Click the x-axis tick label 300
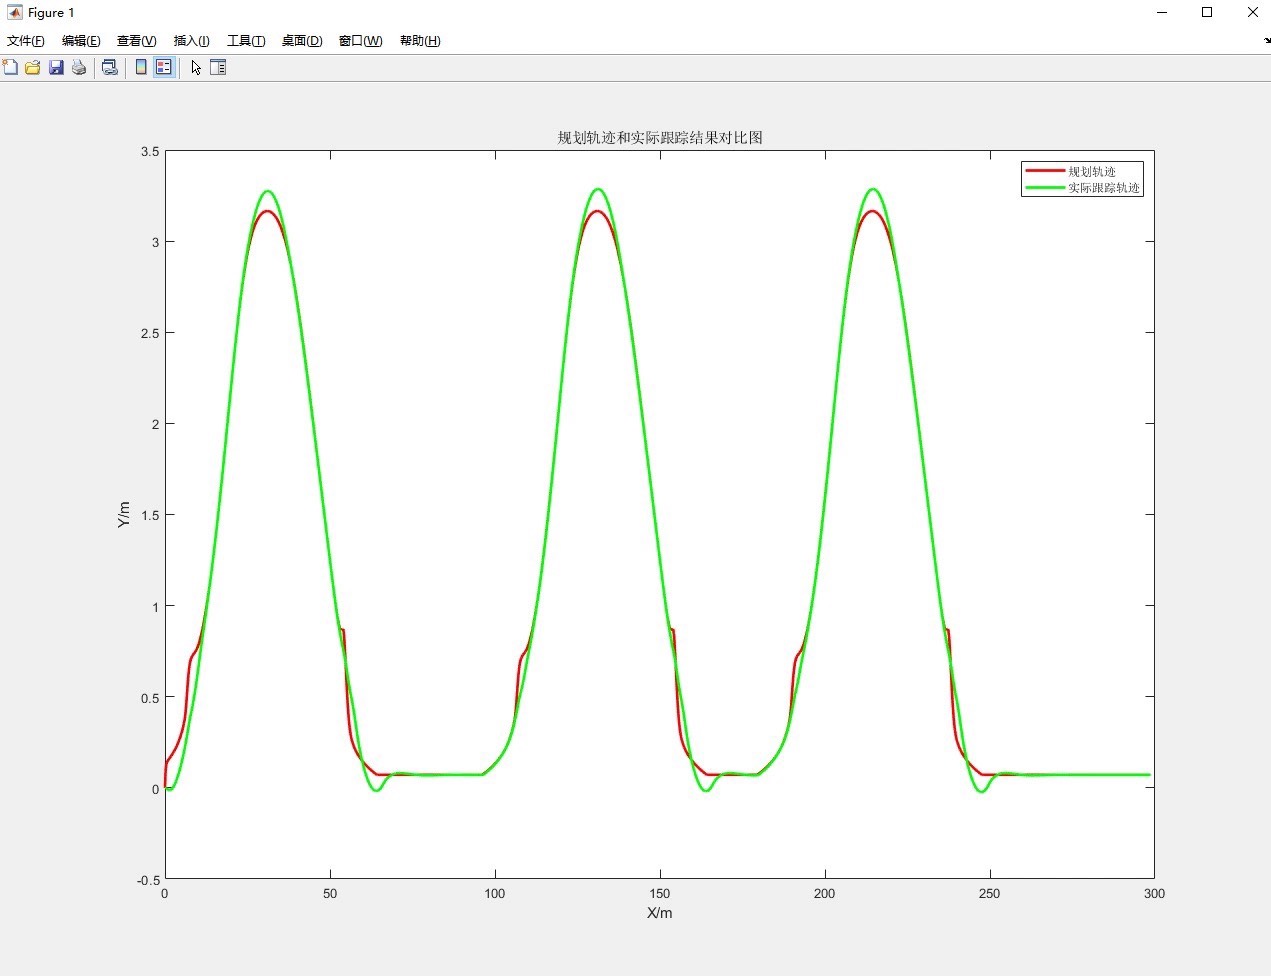 tap(1154, 894)
